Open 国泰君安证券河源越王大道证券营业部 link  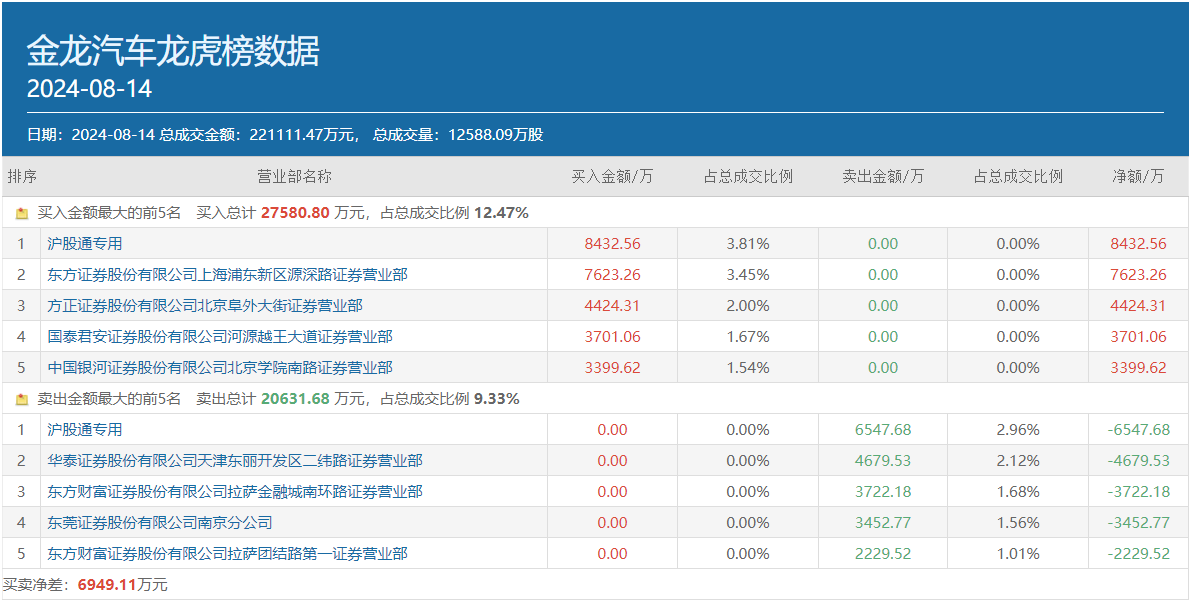click(x=220, y=336)
